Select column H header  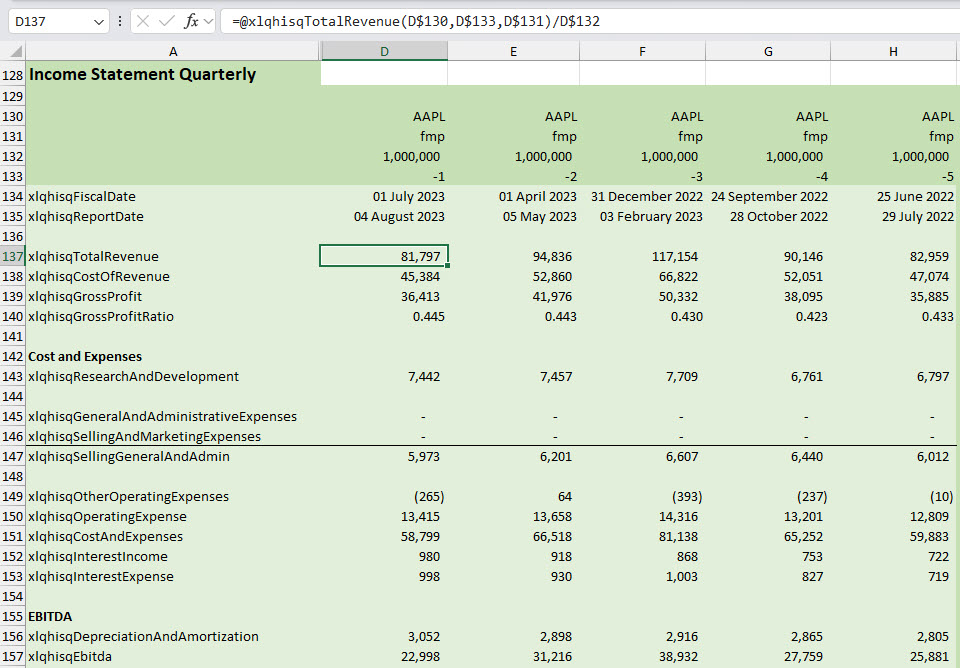(893, 52)
